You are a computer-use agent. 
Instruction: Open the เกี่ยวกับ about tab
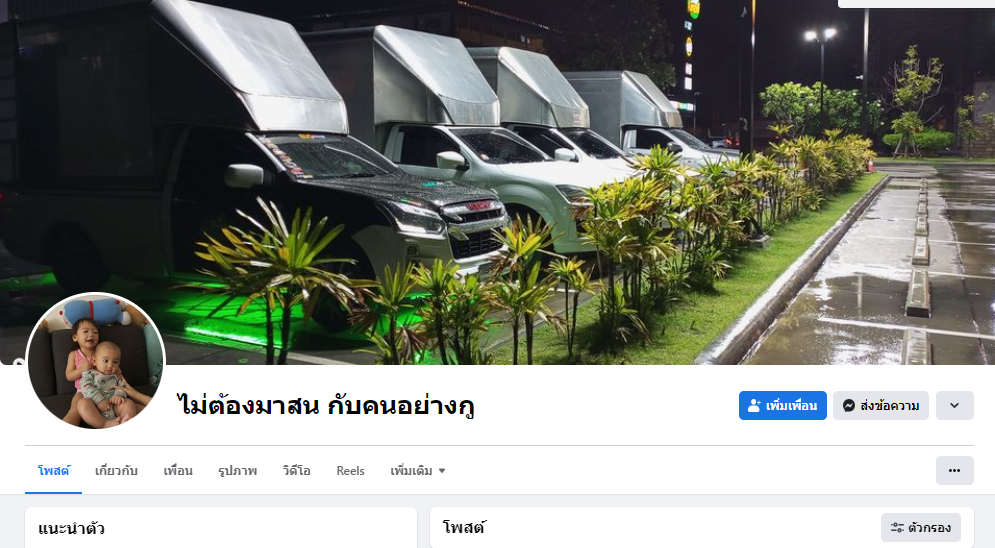click(116, 471)
